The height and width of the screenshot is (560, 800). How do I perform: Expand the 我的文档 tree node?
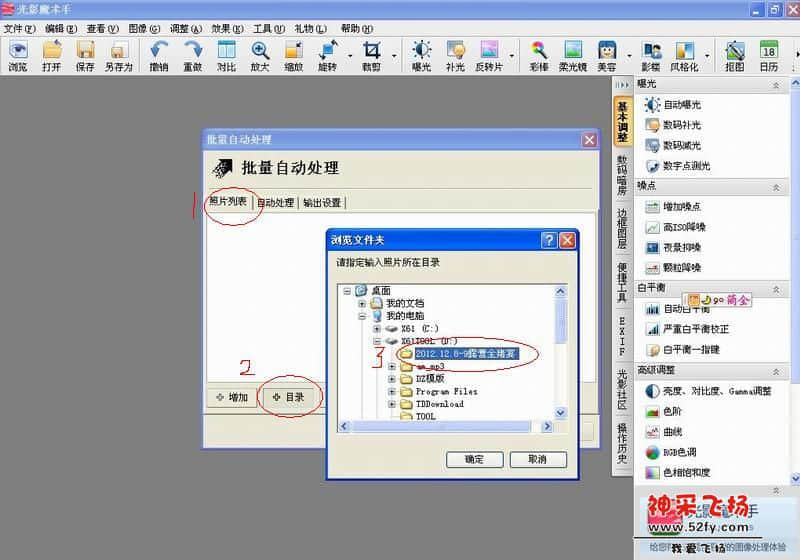pos(362,303)
